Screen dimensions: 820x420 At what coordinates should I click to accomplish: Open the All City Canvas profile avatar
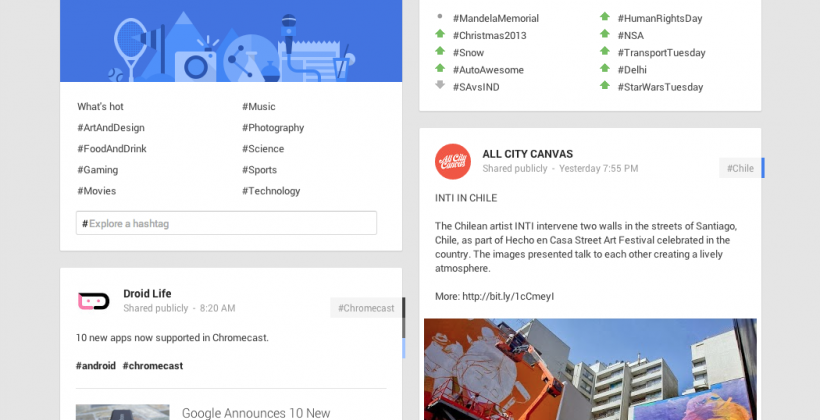coord(452,162)
